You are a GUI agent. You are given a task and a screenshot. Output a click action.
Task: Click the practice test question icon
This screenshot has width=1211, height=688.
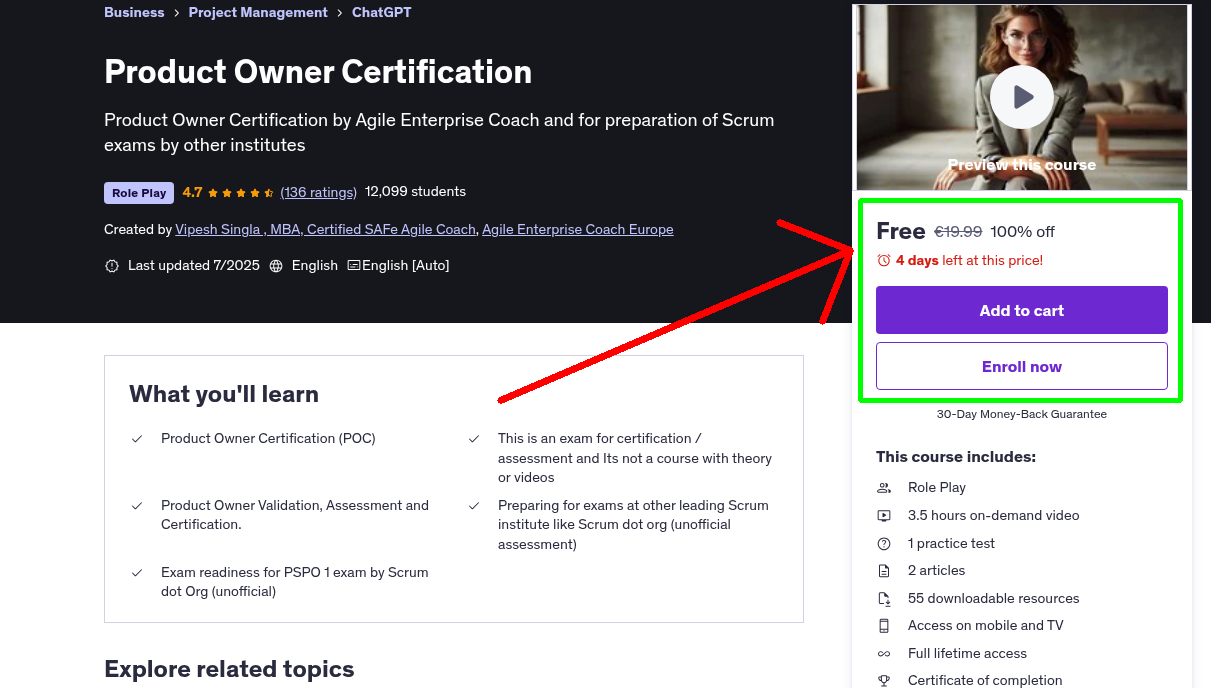point(884,544)
